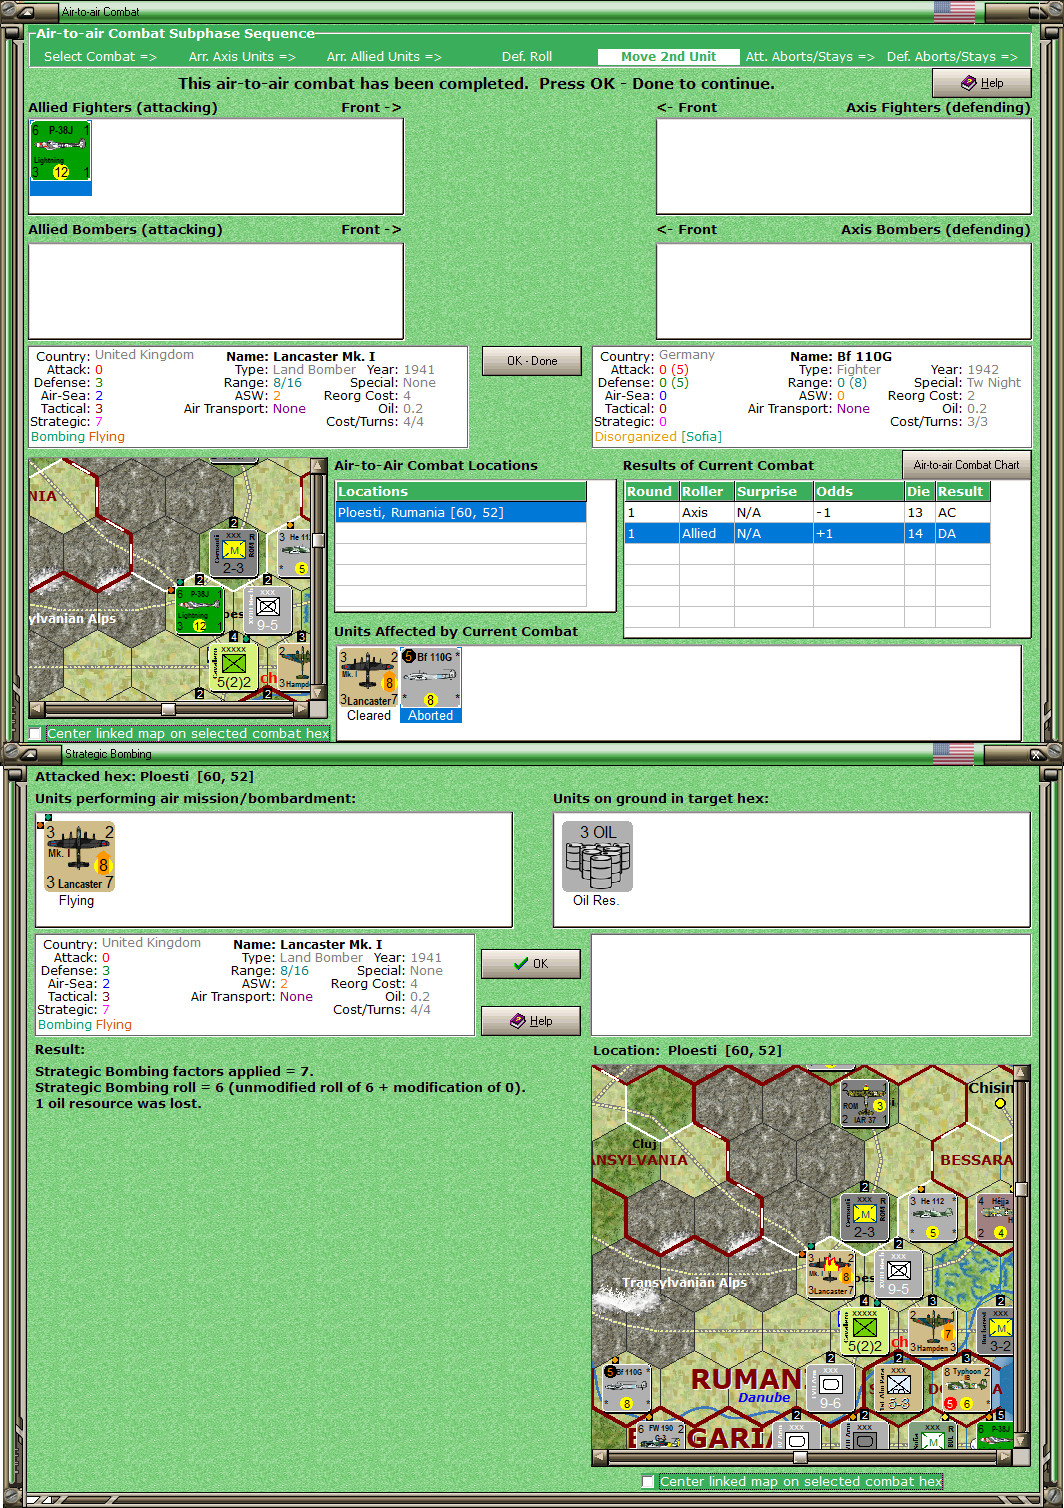
Task: Toggle center linked map checkbox in Strategic Bombing
Action: (648, 1482)
